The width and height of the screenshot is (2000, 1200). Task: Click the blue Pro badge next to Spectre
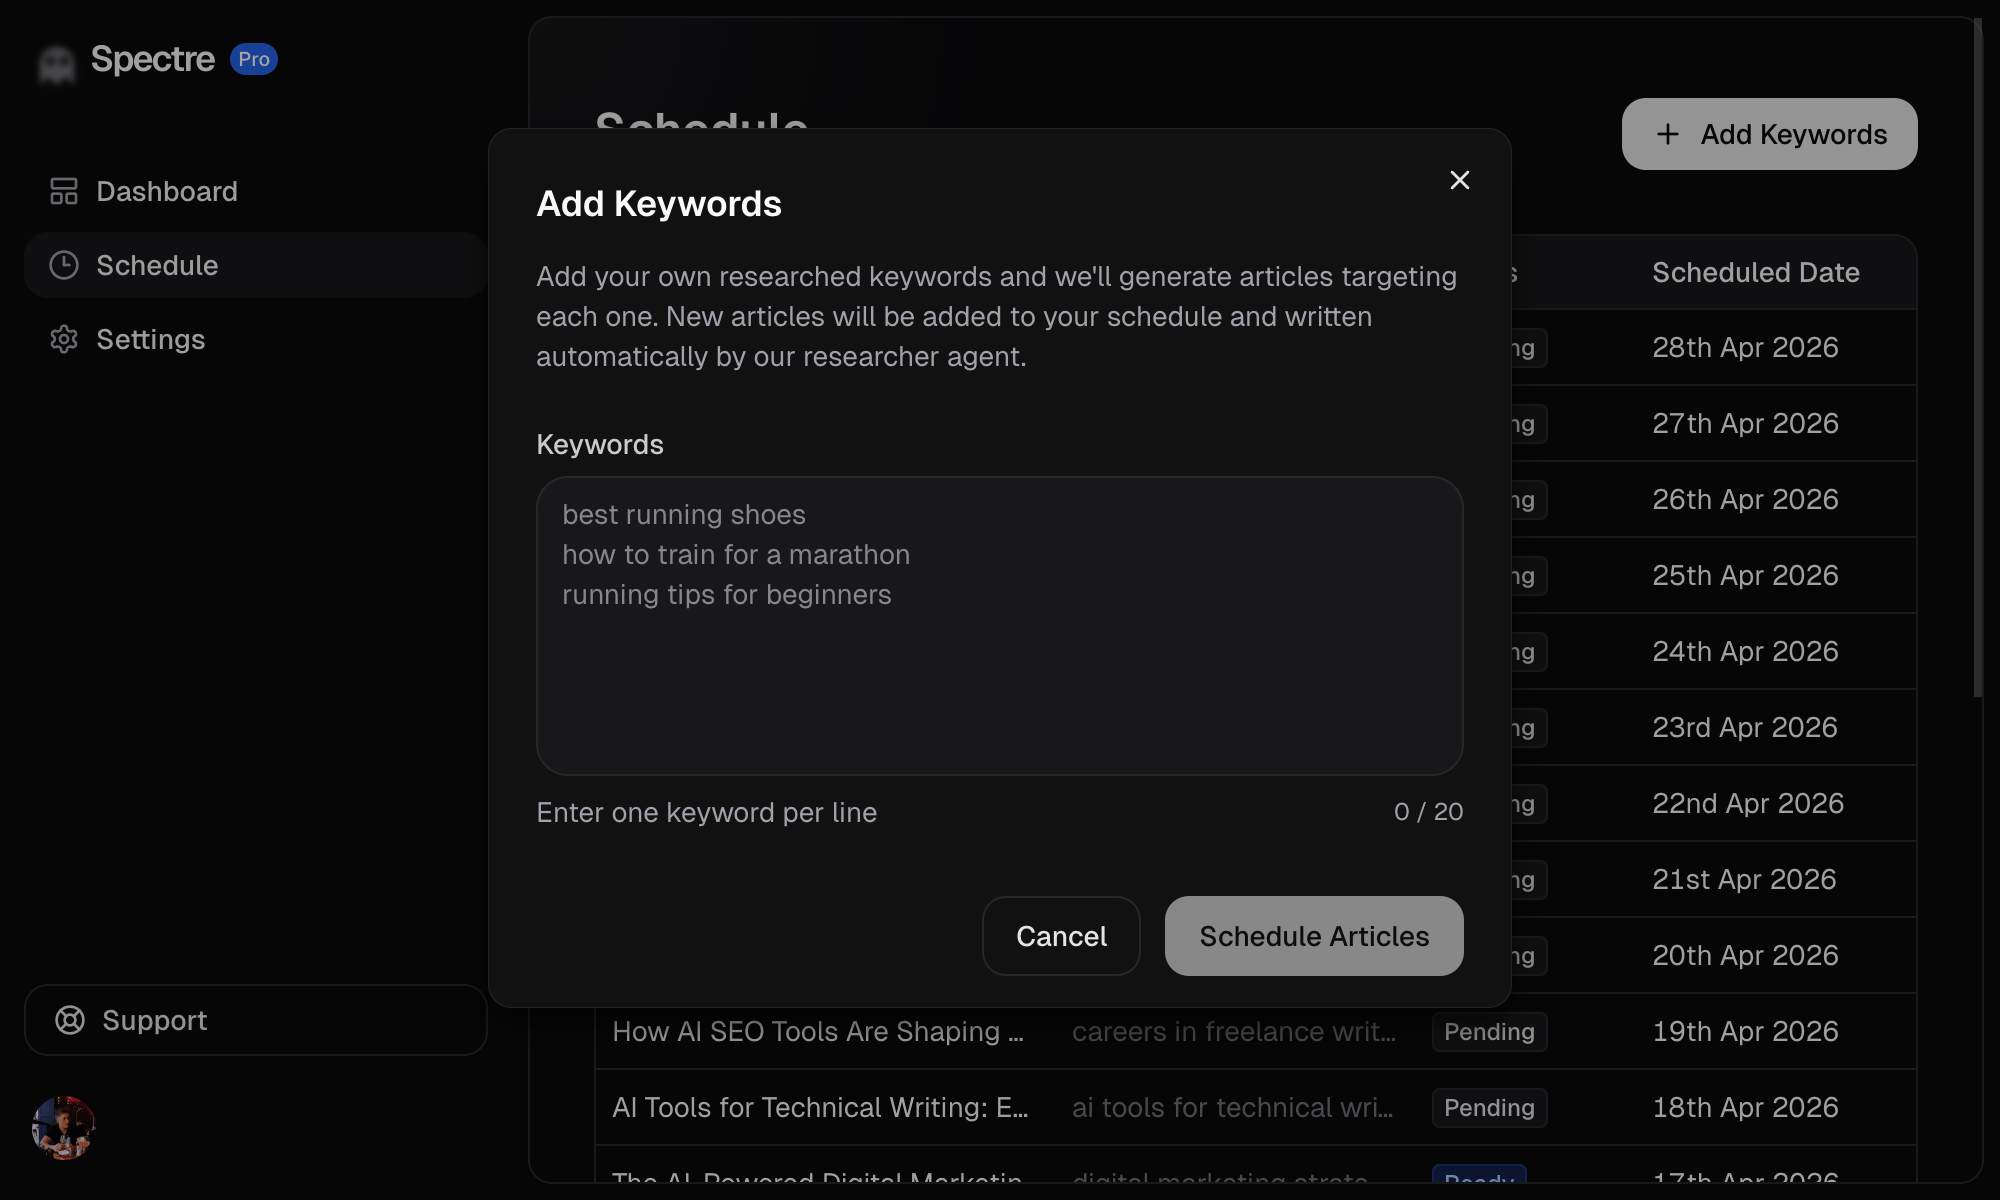(x=255, y=59)
